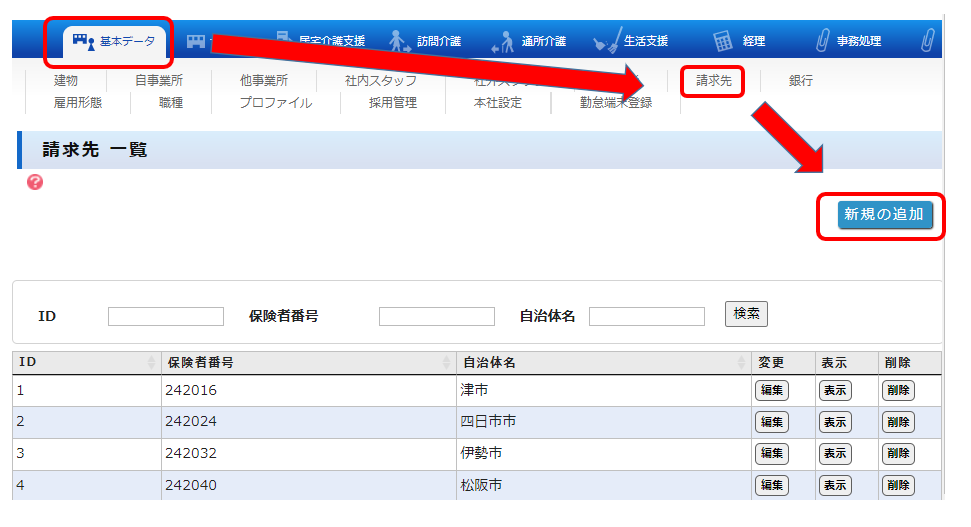The width and height of the screenshot is (971, 527).
Task: Switch to the 通所介護 tab
Action: point(531,41)
